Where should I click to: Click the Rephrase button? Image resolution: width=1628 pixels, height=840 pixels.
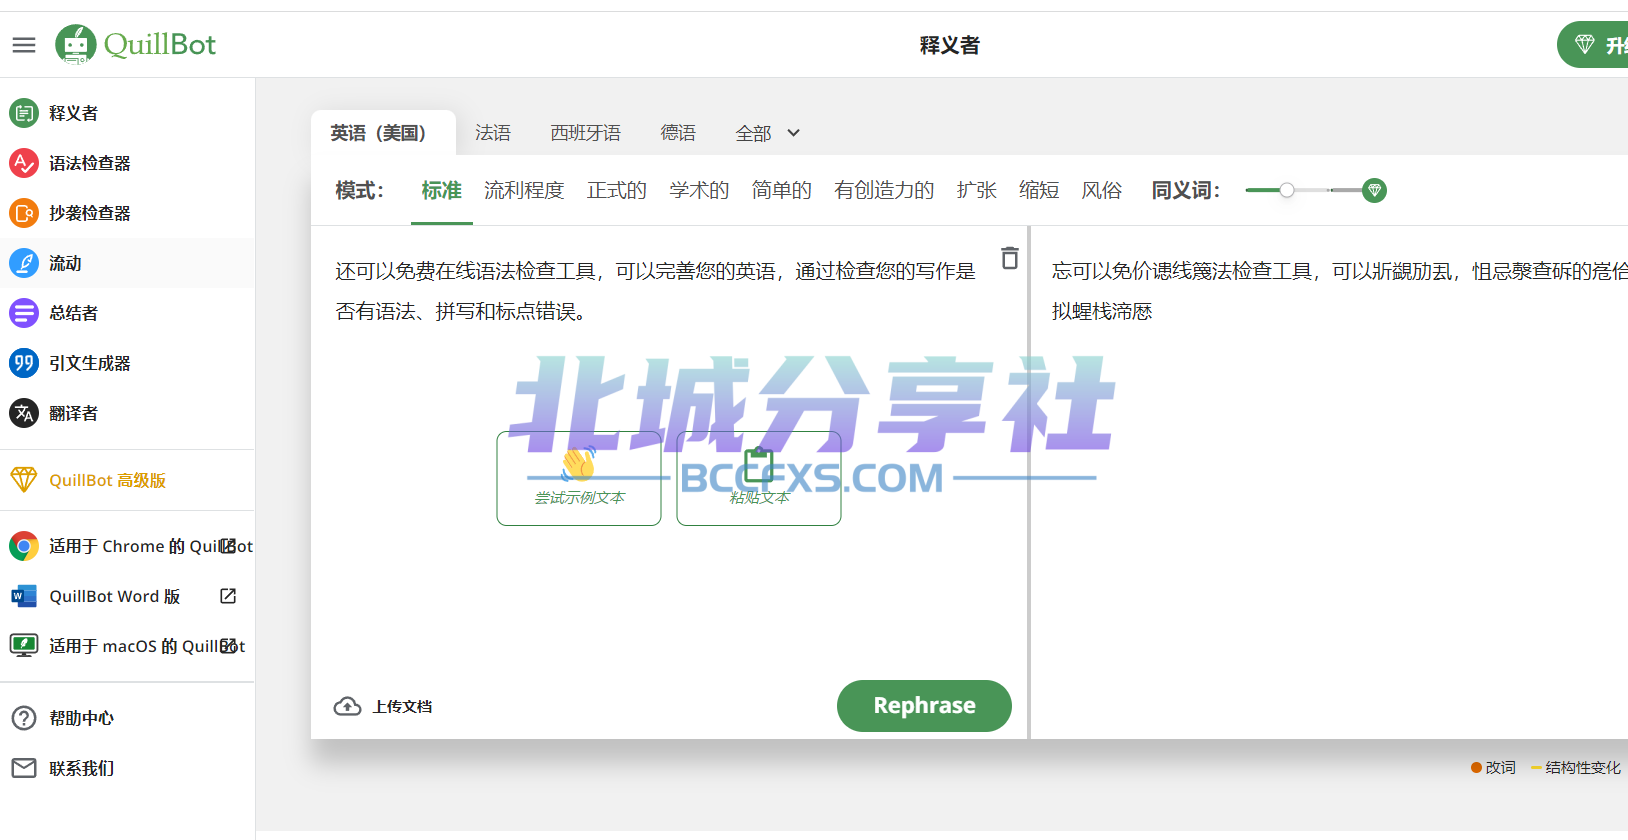pyautogui.click(x=924, y=706)
